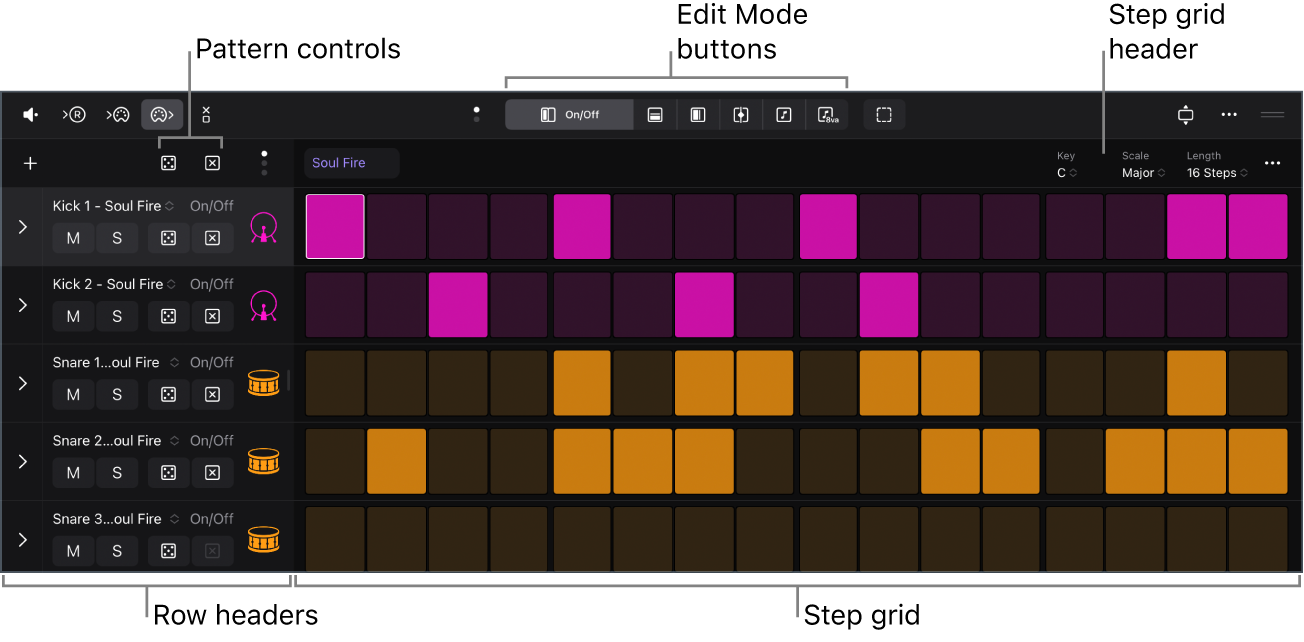Click the speaker preview icon
This screenshot has width=1304, height=642.
pyautogui.click(x=30, y=114)
